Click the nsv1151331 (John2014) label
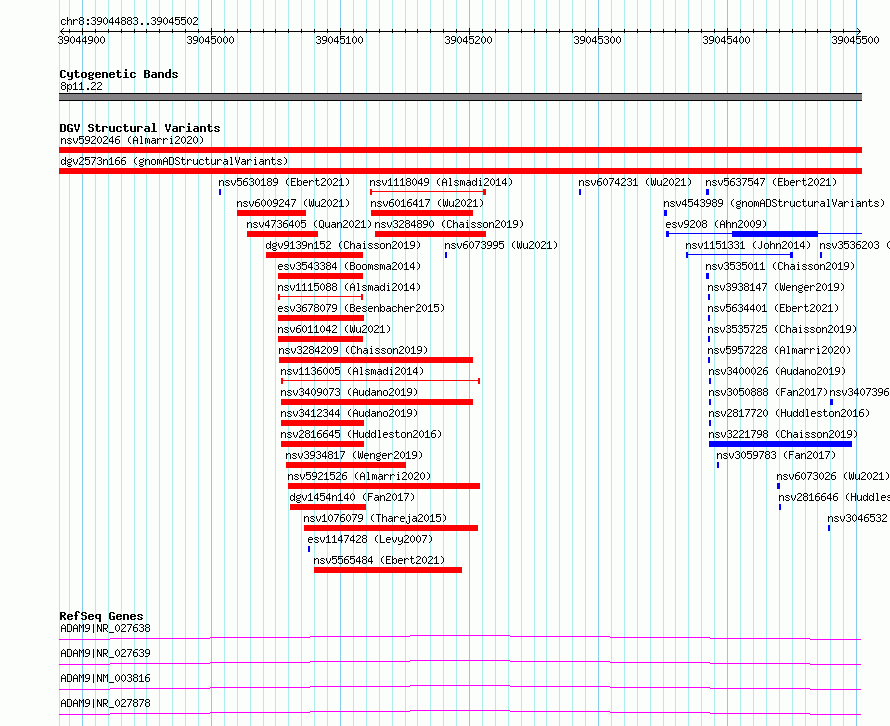Image resolution: width=890 pixels, height=726 pixels. tap(748, 245)
